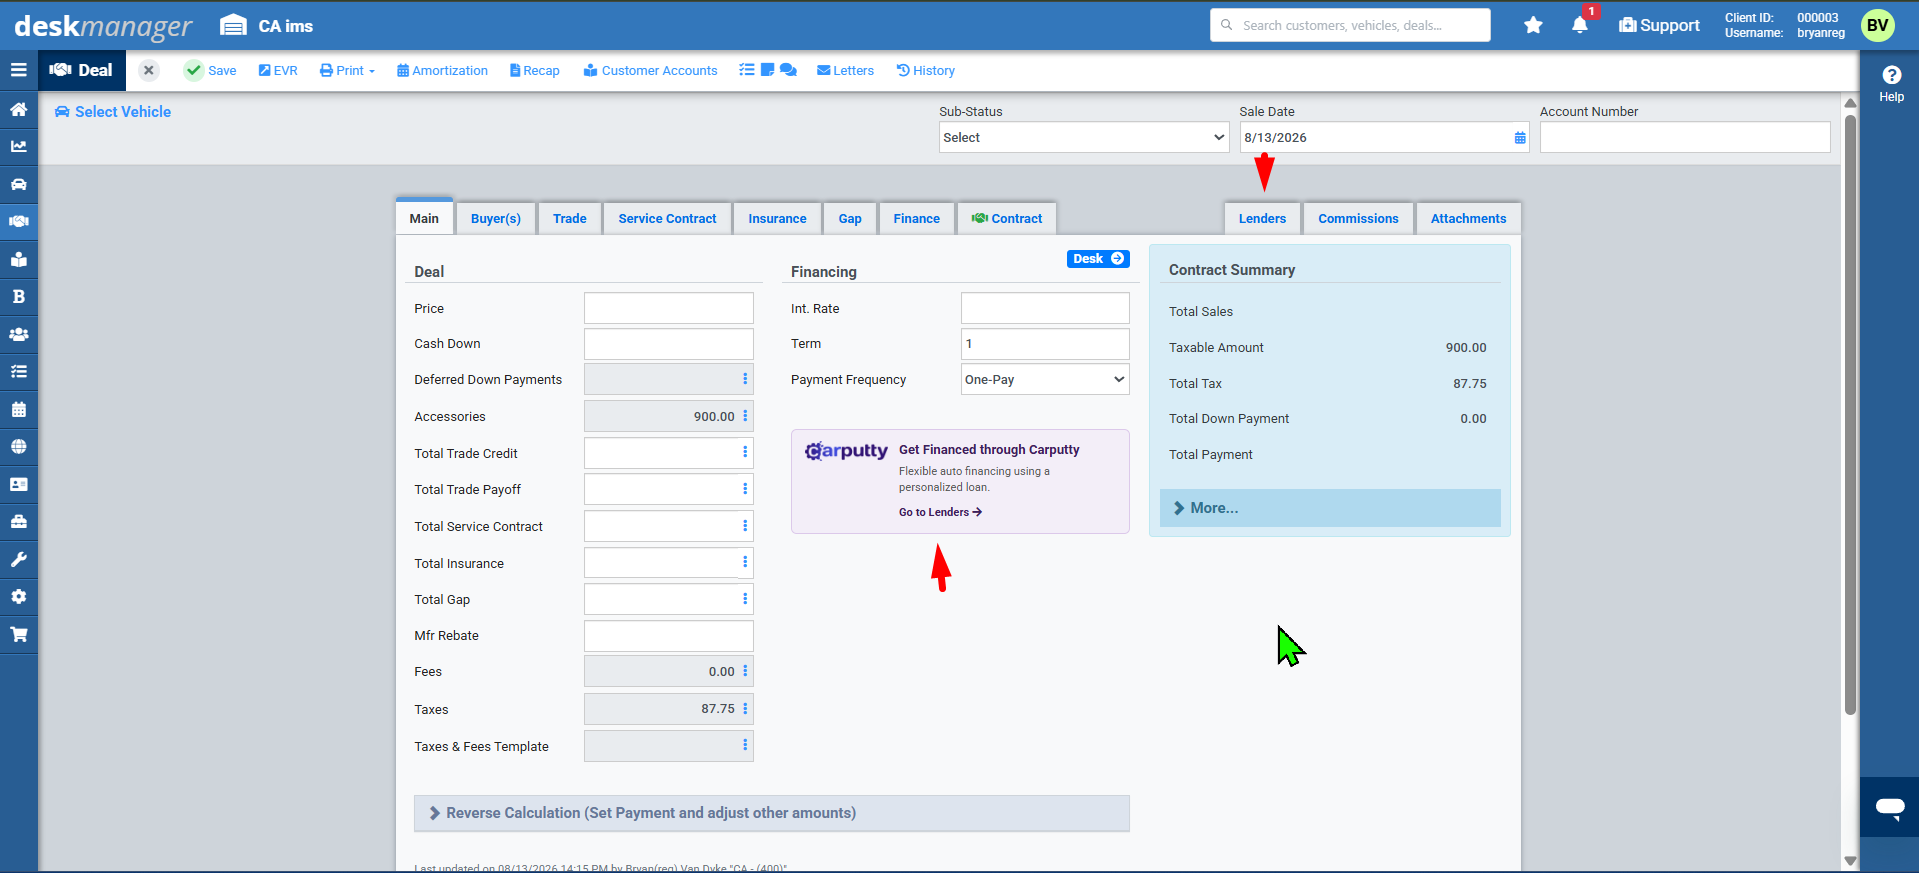
Task: Click the Cash Down input field
Action: (669, 343)
